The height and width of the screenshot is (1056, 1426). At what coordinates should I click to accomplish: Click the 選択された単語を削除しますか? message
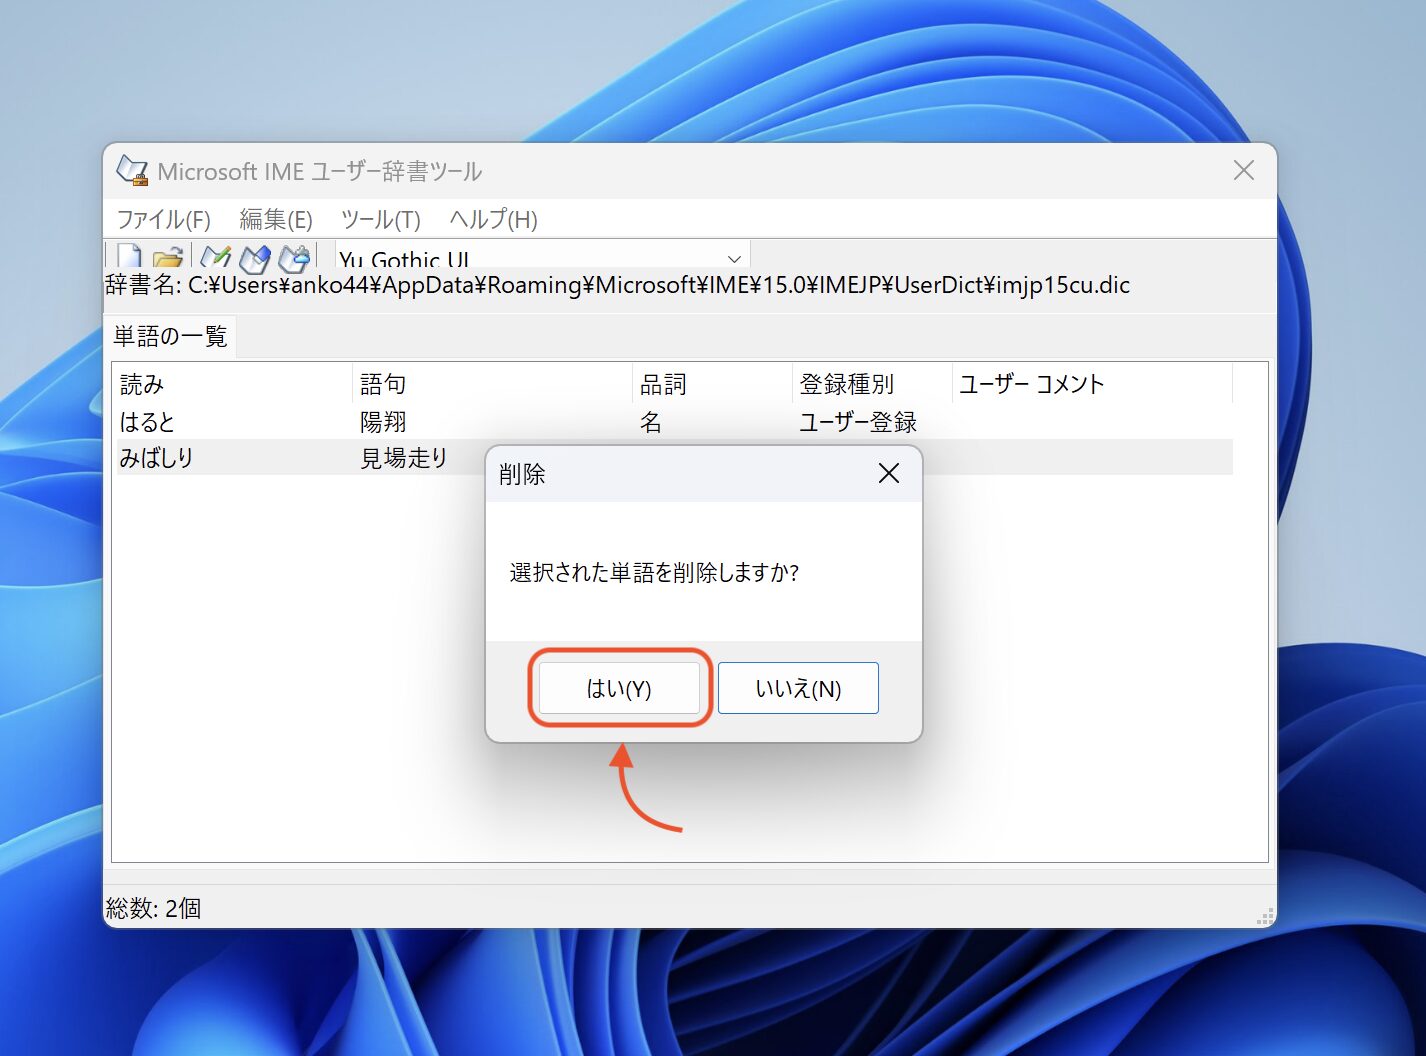click(x=654, y=573)
